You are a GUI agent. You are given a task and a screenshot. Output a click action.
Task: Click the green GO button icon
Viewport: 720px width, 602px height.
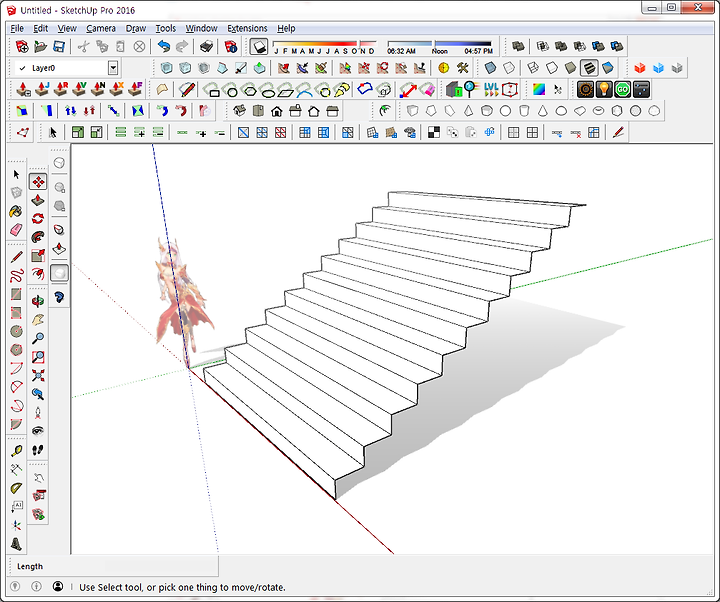(x=622, y=89)
